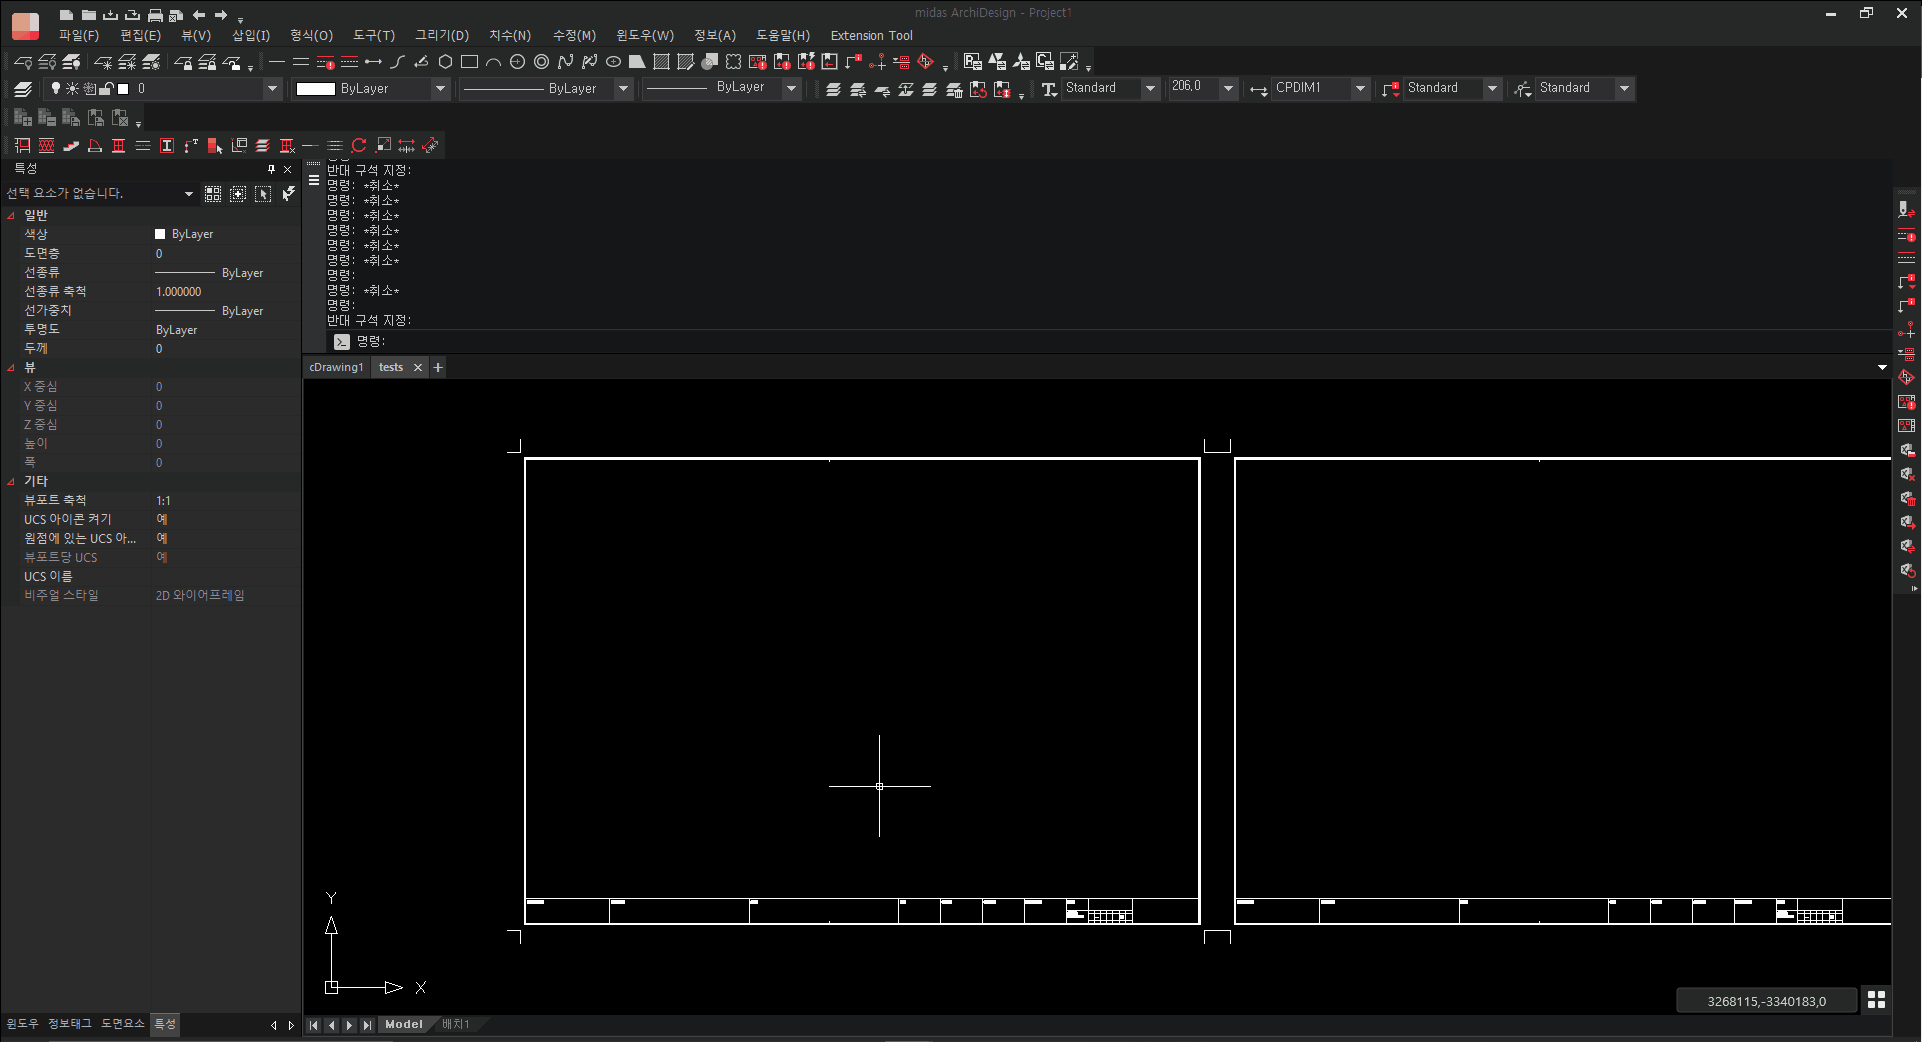This screenshot has height=1042, width=1922.
Task: Jump to first layout tab arrow
Action: click(313, 1025)
